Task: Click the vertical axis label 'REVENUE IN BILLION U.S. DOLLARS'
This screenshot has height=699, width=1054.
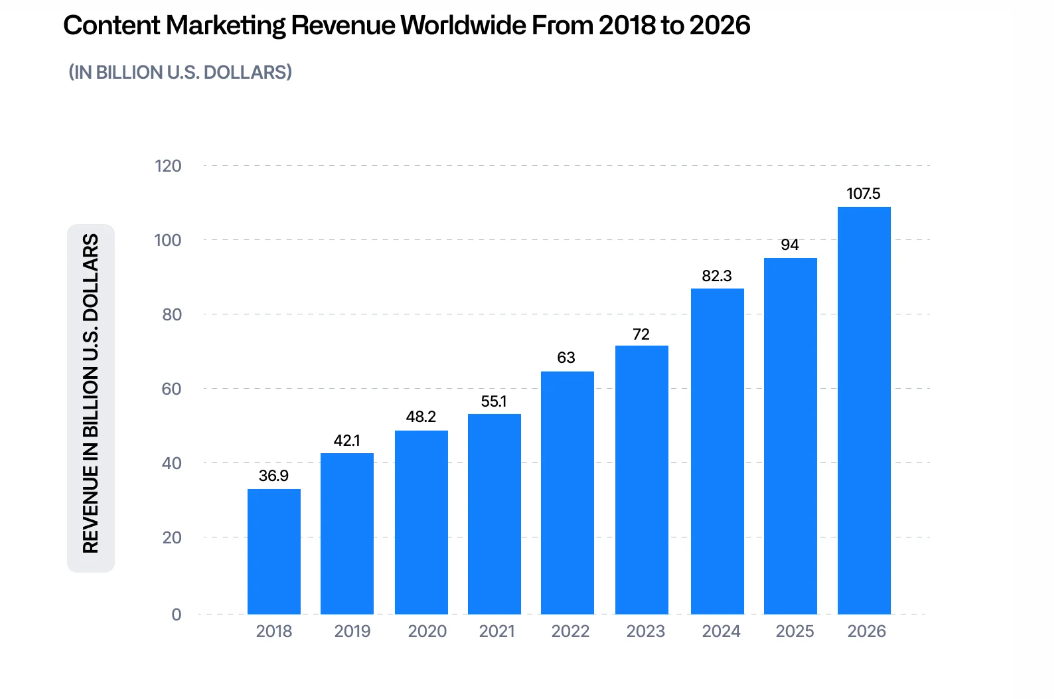Action: click(91, 394)
